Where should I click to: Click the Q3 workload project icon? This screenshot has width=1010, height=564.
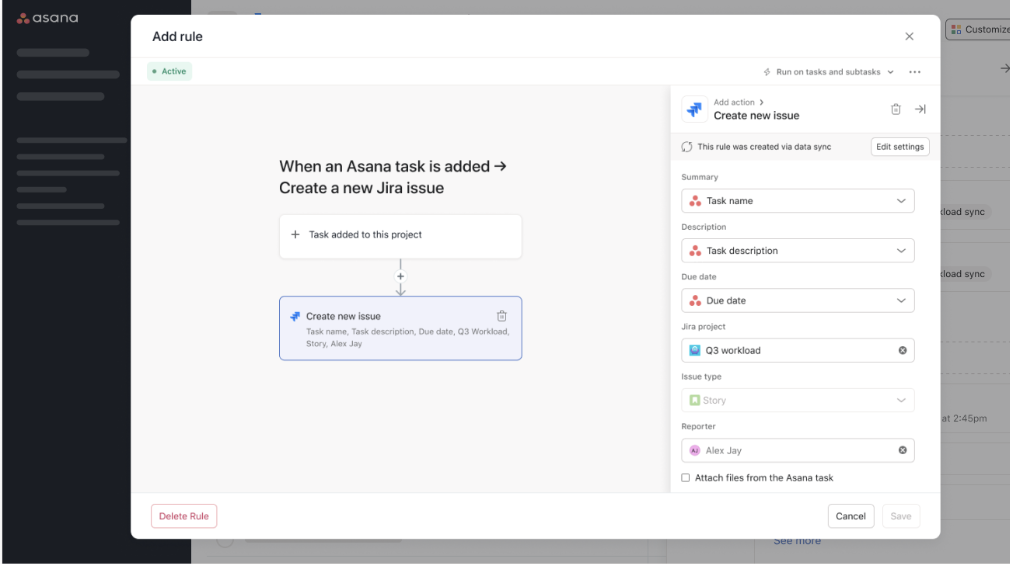click(x=694, y=350)
